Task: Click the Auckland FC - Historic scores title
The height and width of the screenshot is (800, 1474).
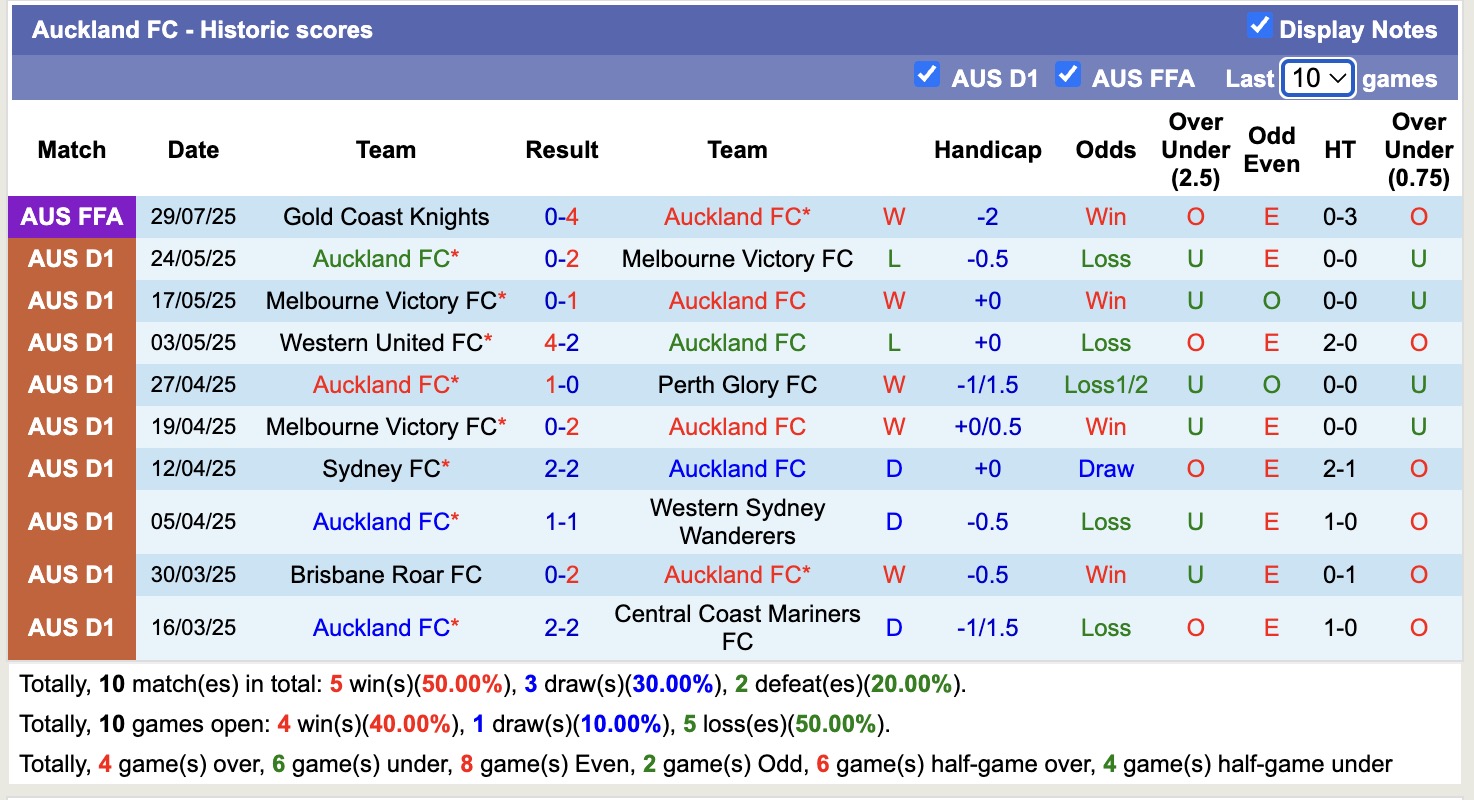Action: coord(204,29)
